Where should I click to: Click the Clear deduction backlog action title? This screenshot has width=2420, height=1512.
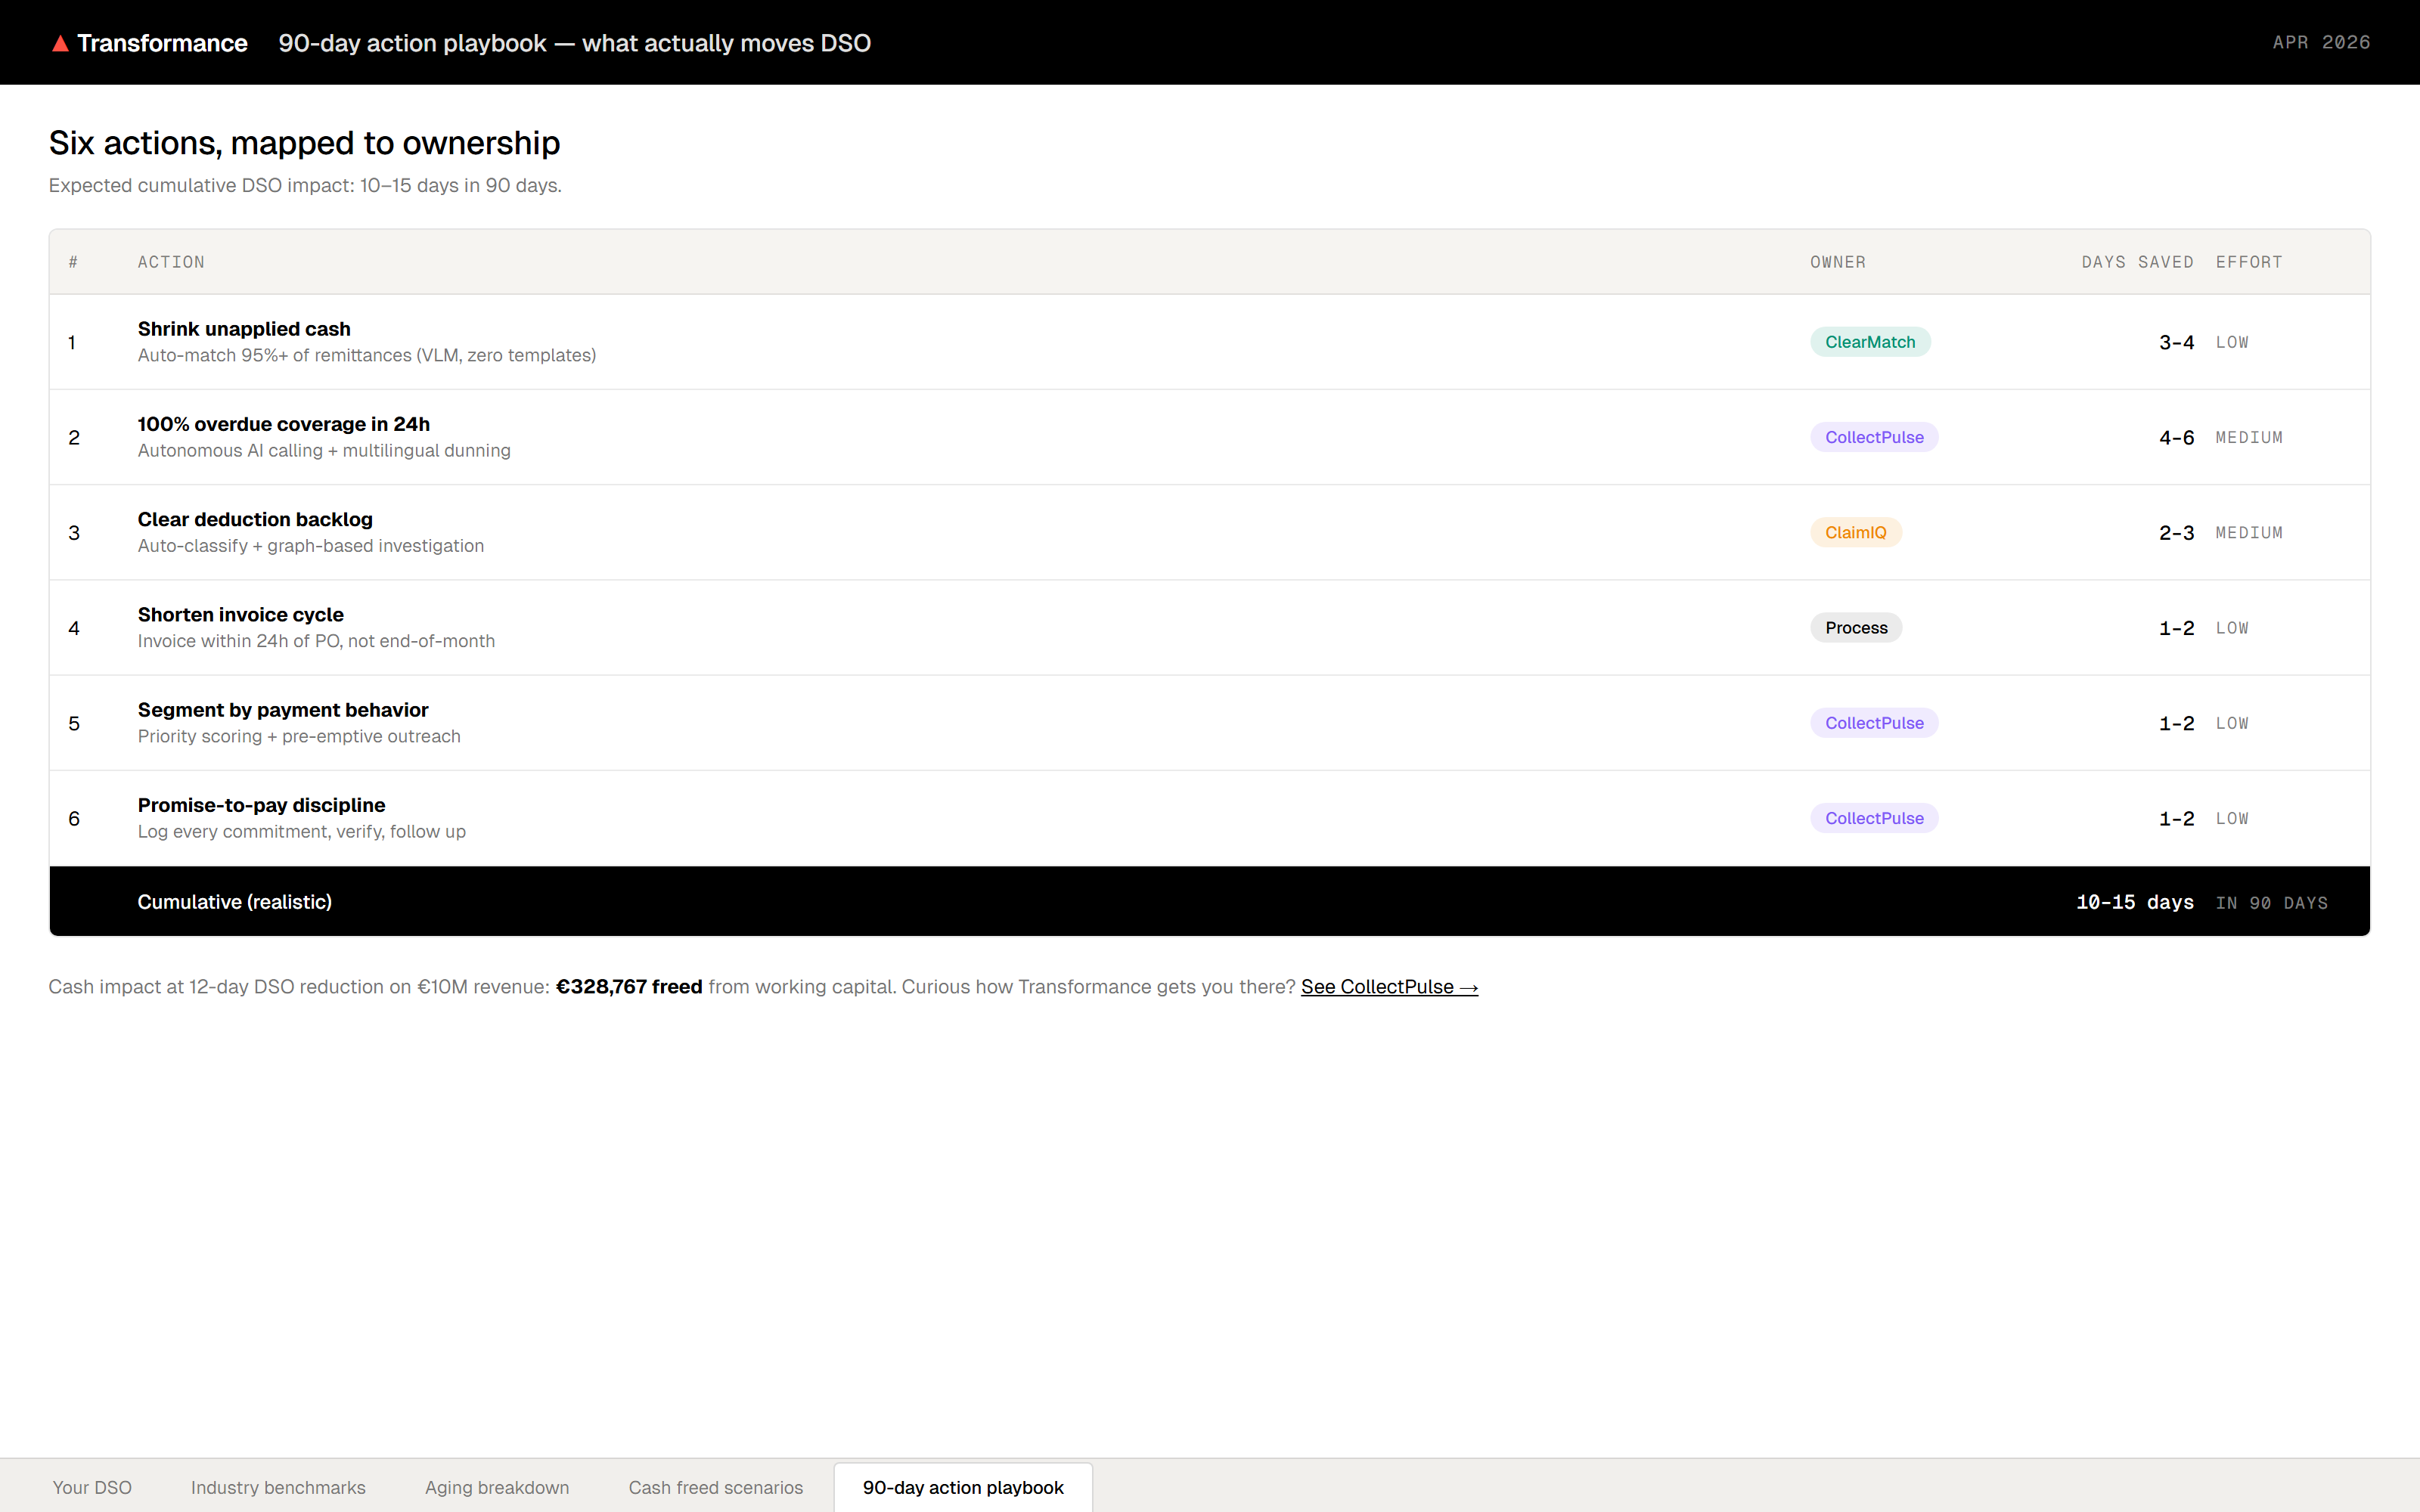[x=255, y=519]
